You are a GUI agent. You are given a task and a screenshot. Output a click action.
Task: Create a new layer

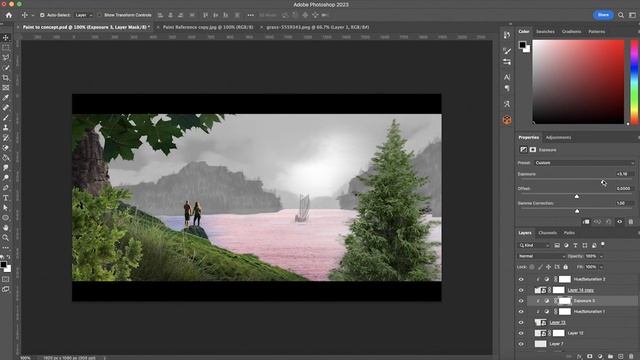[620, 356]
